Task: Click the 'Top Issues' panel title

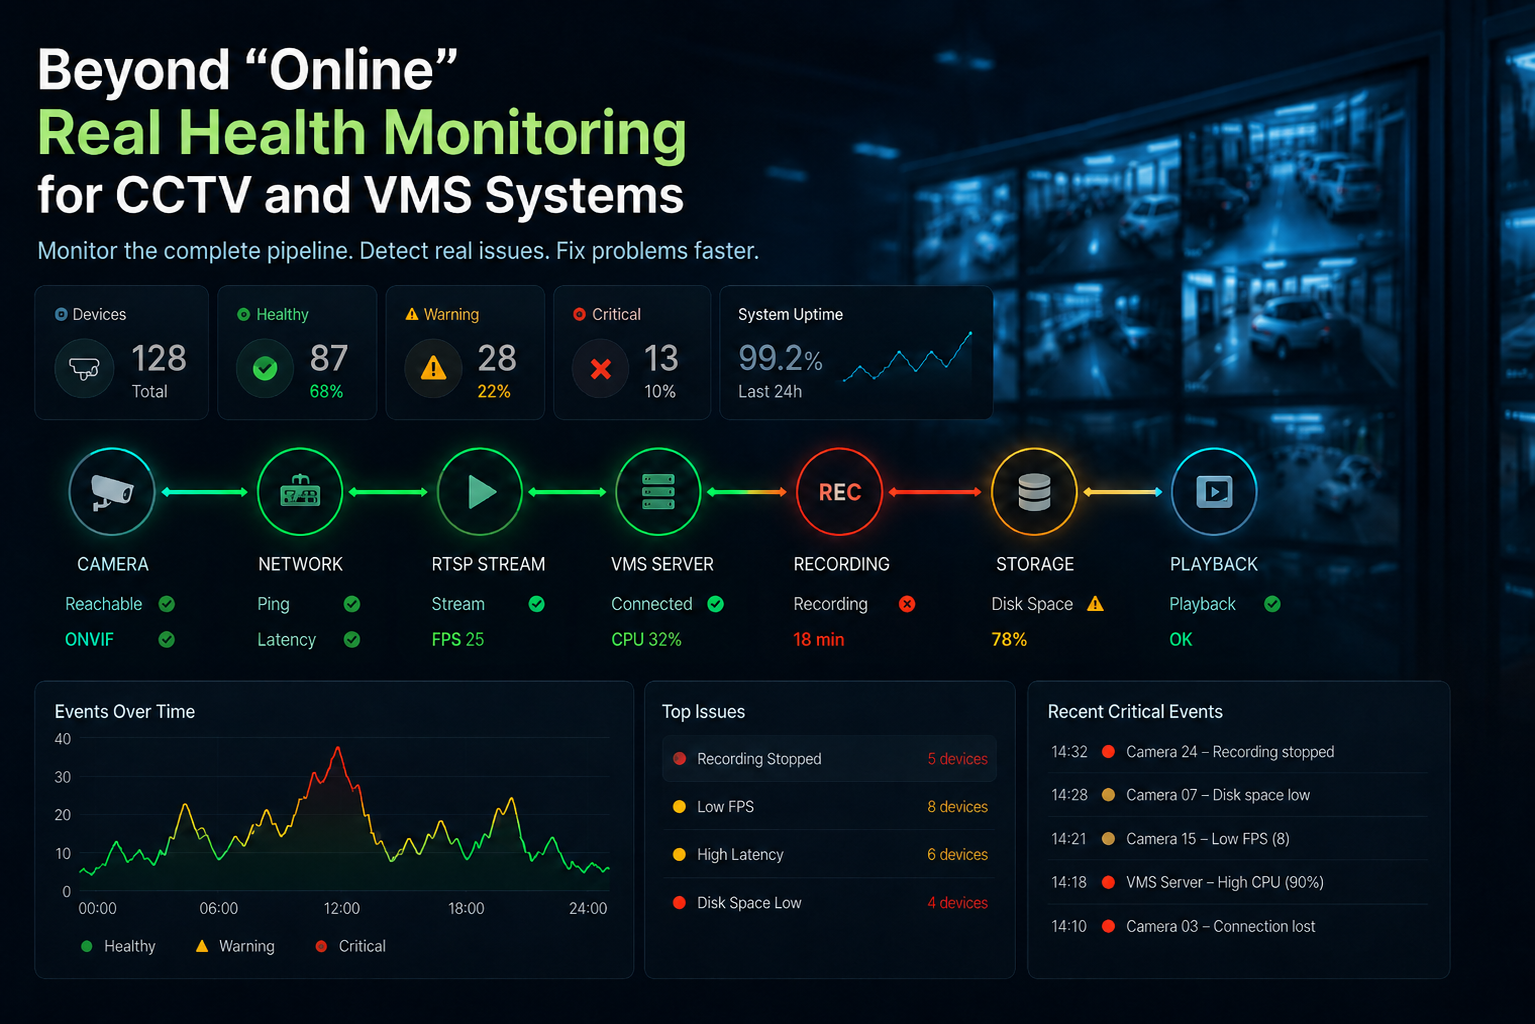Action: tap(703, 712)
